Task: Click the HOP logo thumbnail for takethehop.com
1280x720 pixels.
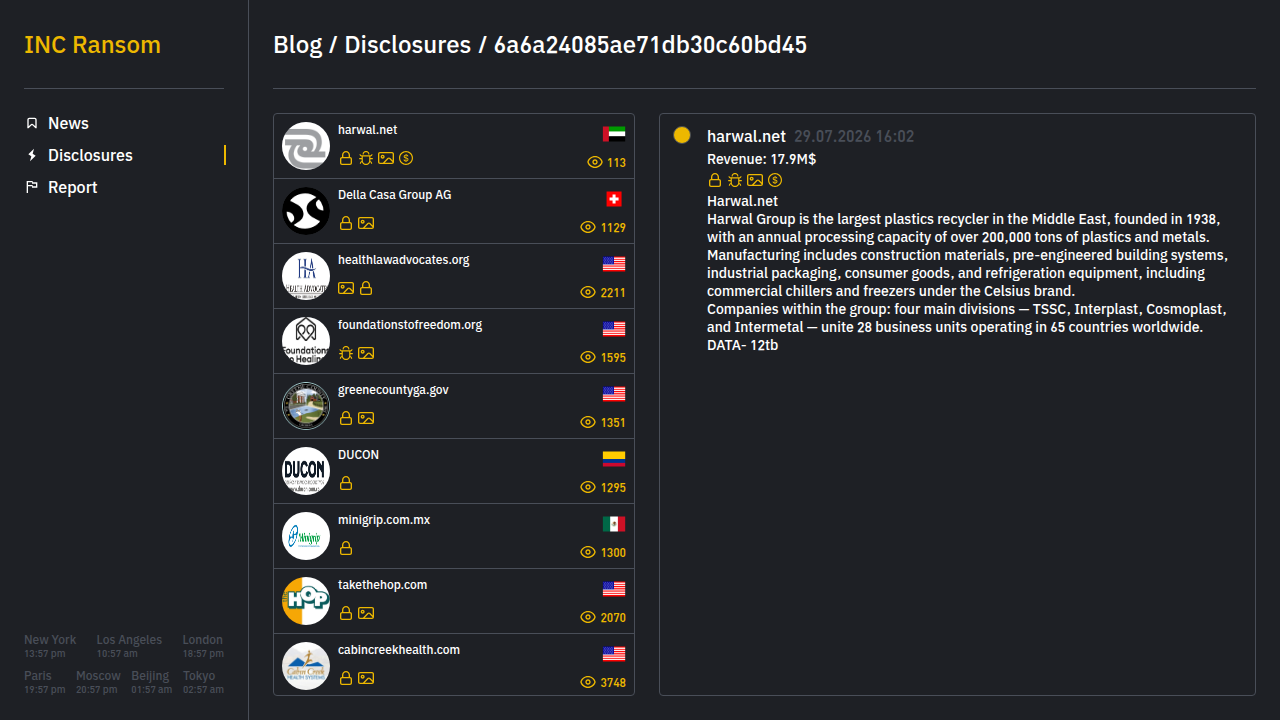Action: click(306, 601)
